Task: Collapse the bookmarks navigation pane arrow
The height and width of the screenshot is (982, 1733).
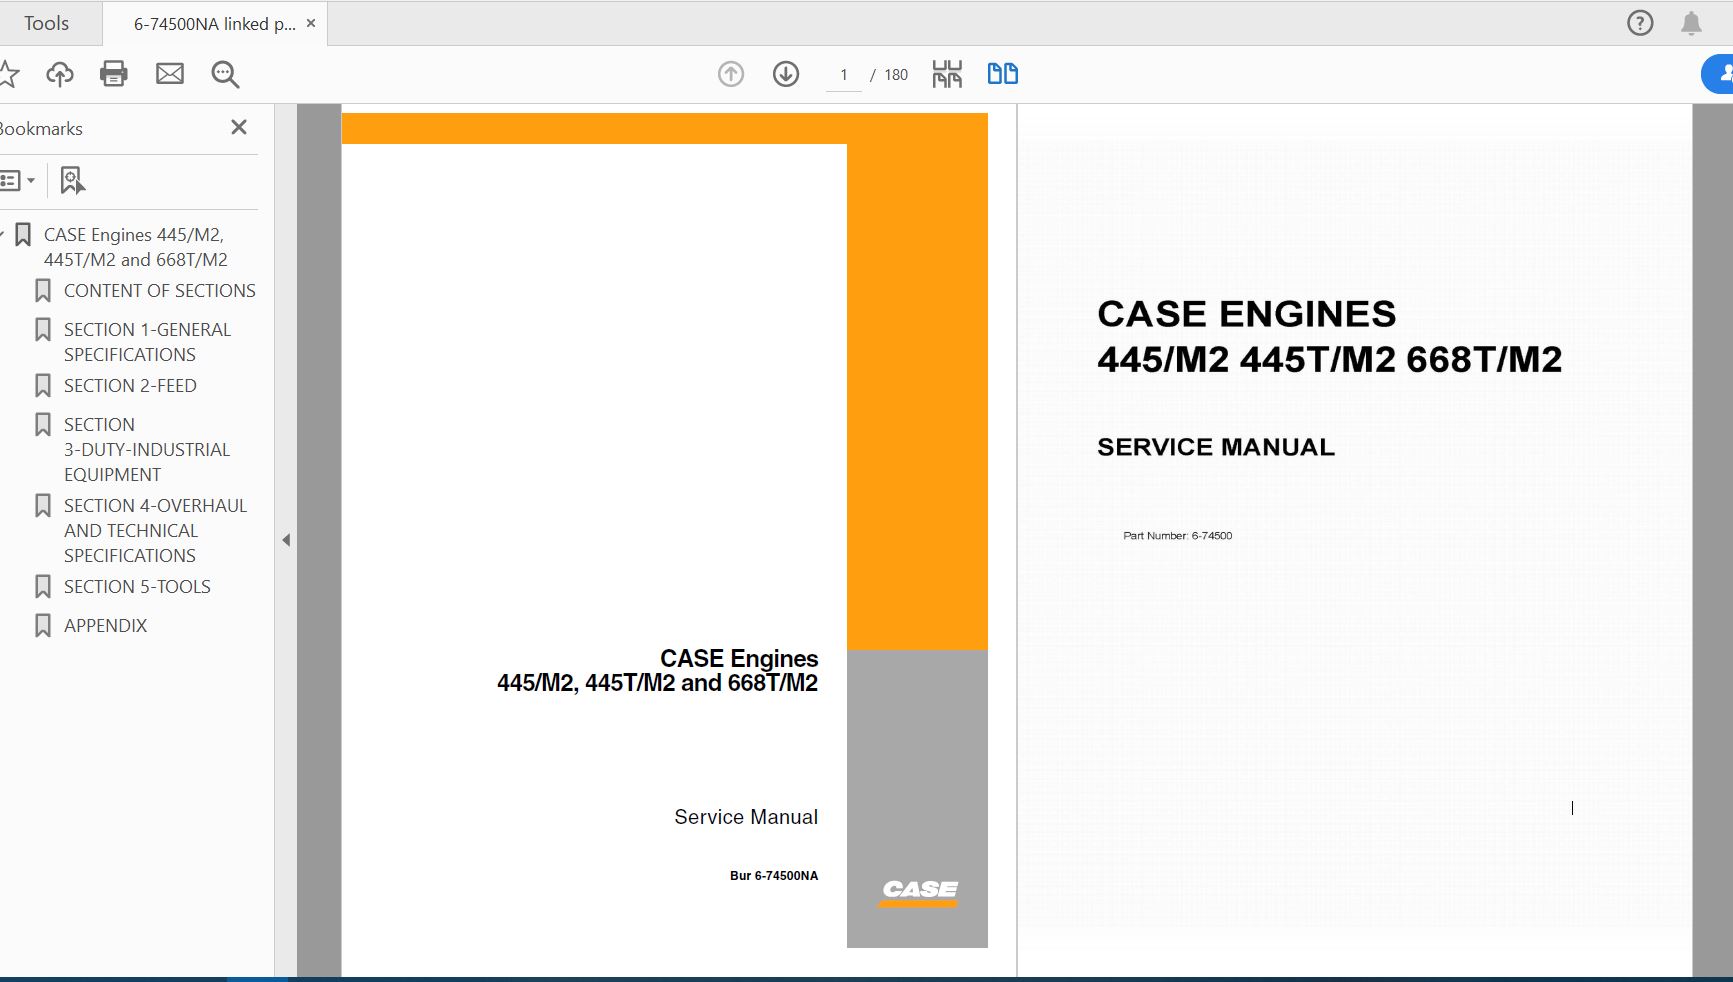Action: [286, 540]
